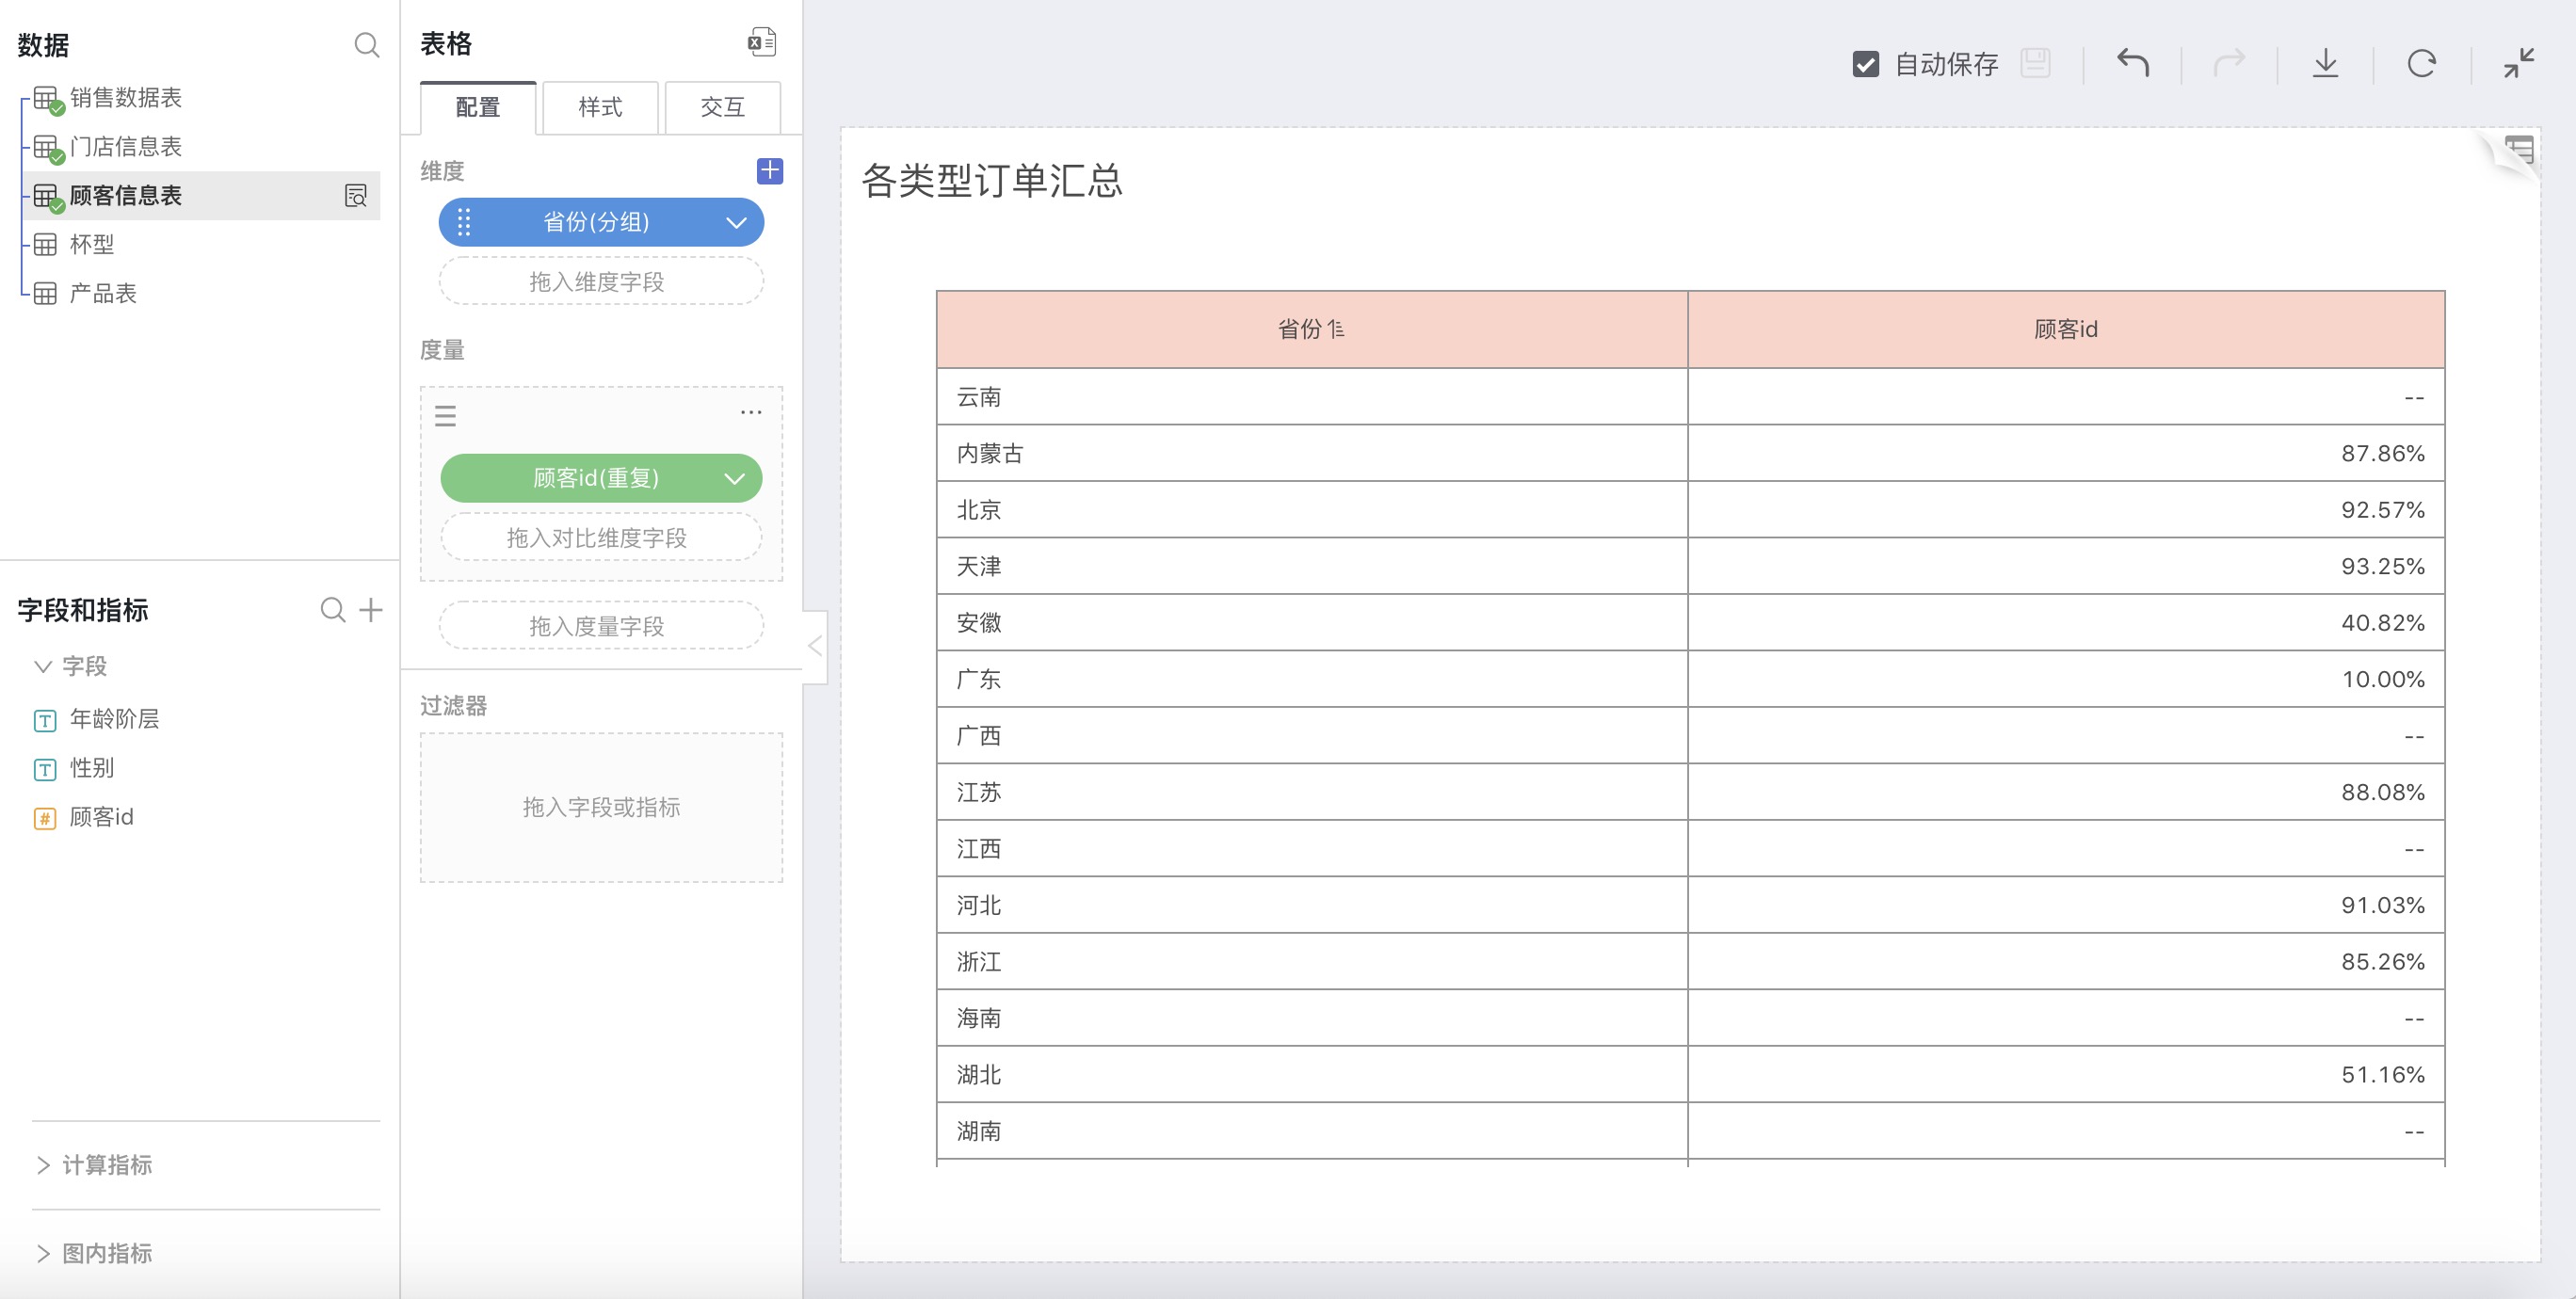Click the 广东 table cell
This screenshot has height=1299, width=2576.
pos(1312,679)
